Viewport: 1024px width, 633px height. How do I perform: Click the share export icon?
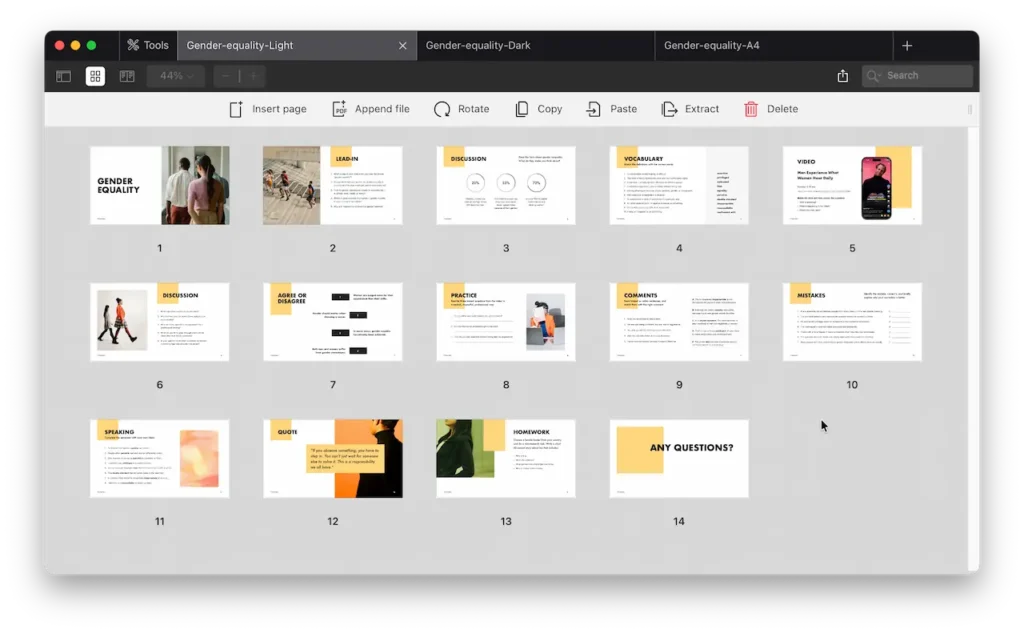click(842, 76)
